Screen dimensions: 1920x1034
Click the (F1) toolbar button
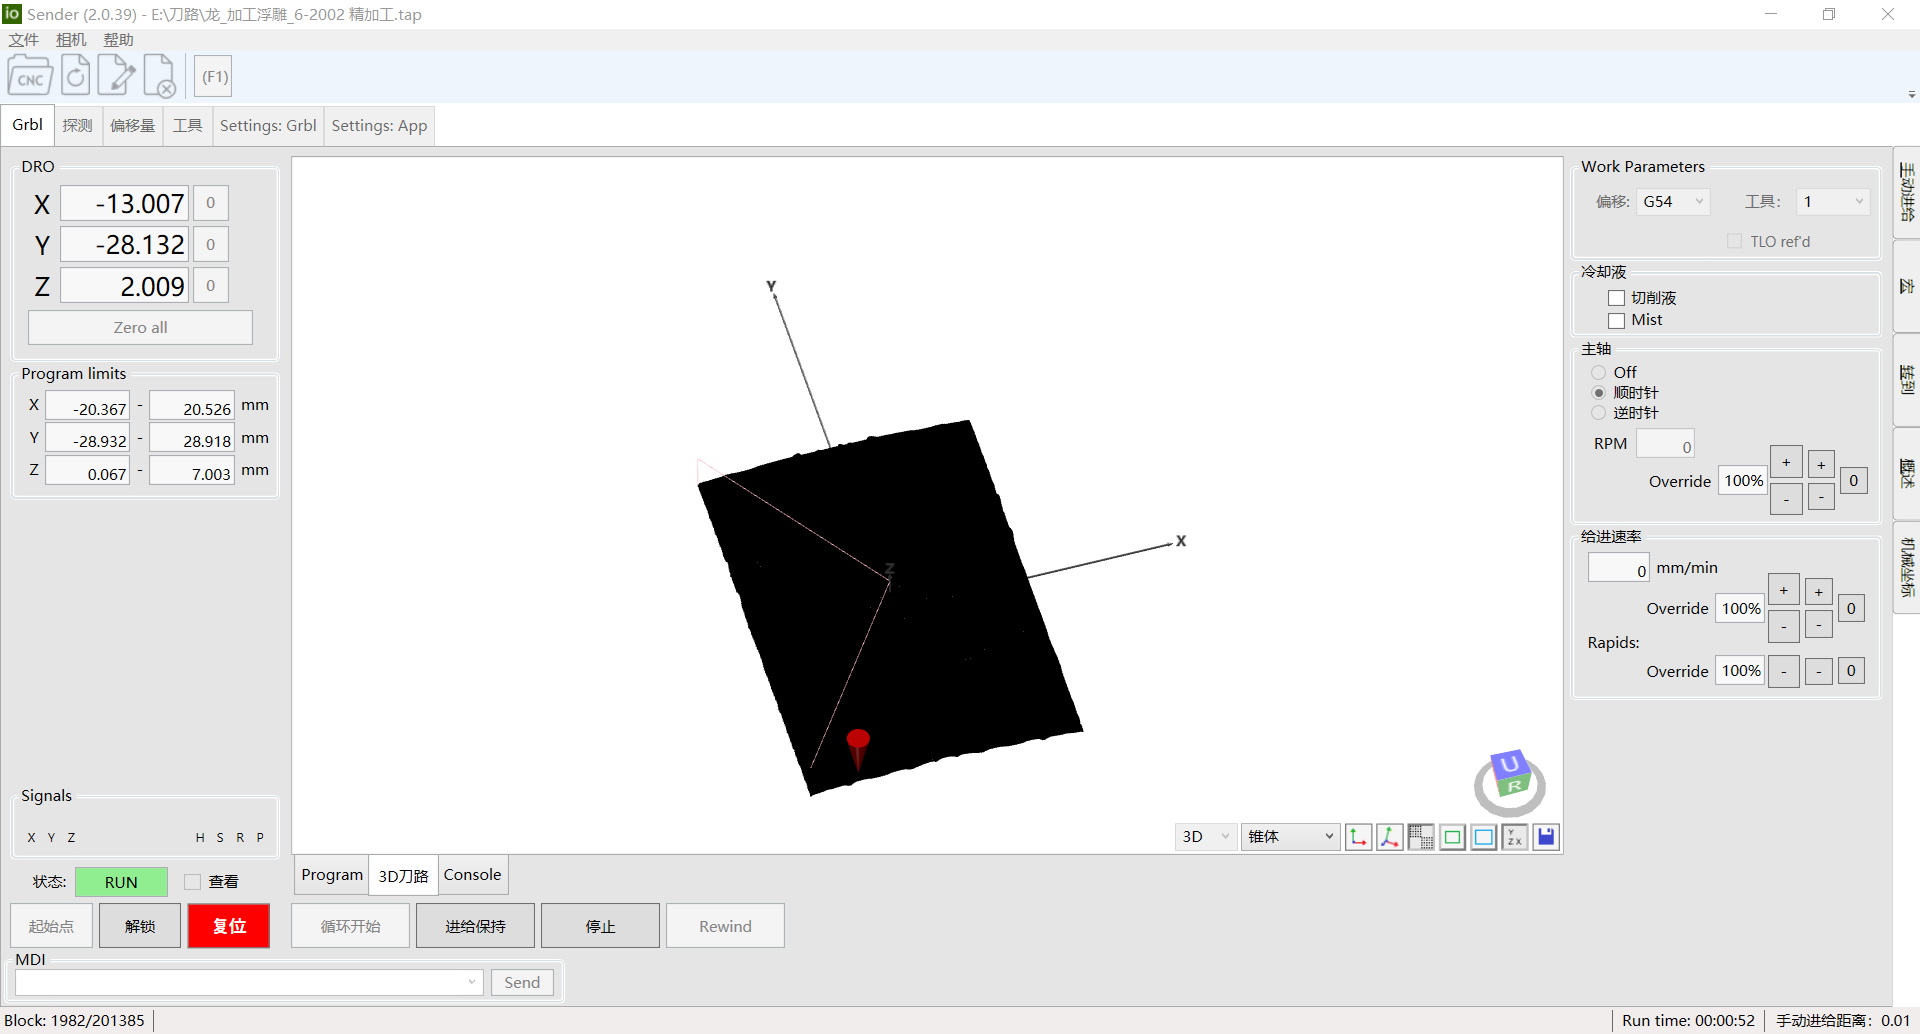(214, 77)
